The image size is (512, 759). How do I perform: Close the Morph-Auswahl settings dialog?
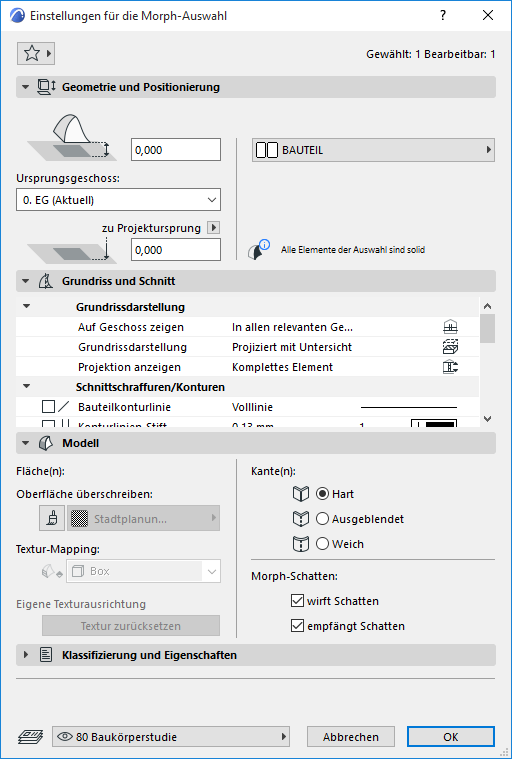pos(488,15)
